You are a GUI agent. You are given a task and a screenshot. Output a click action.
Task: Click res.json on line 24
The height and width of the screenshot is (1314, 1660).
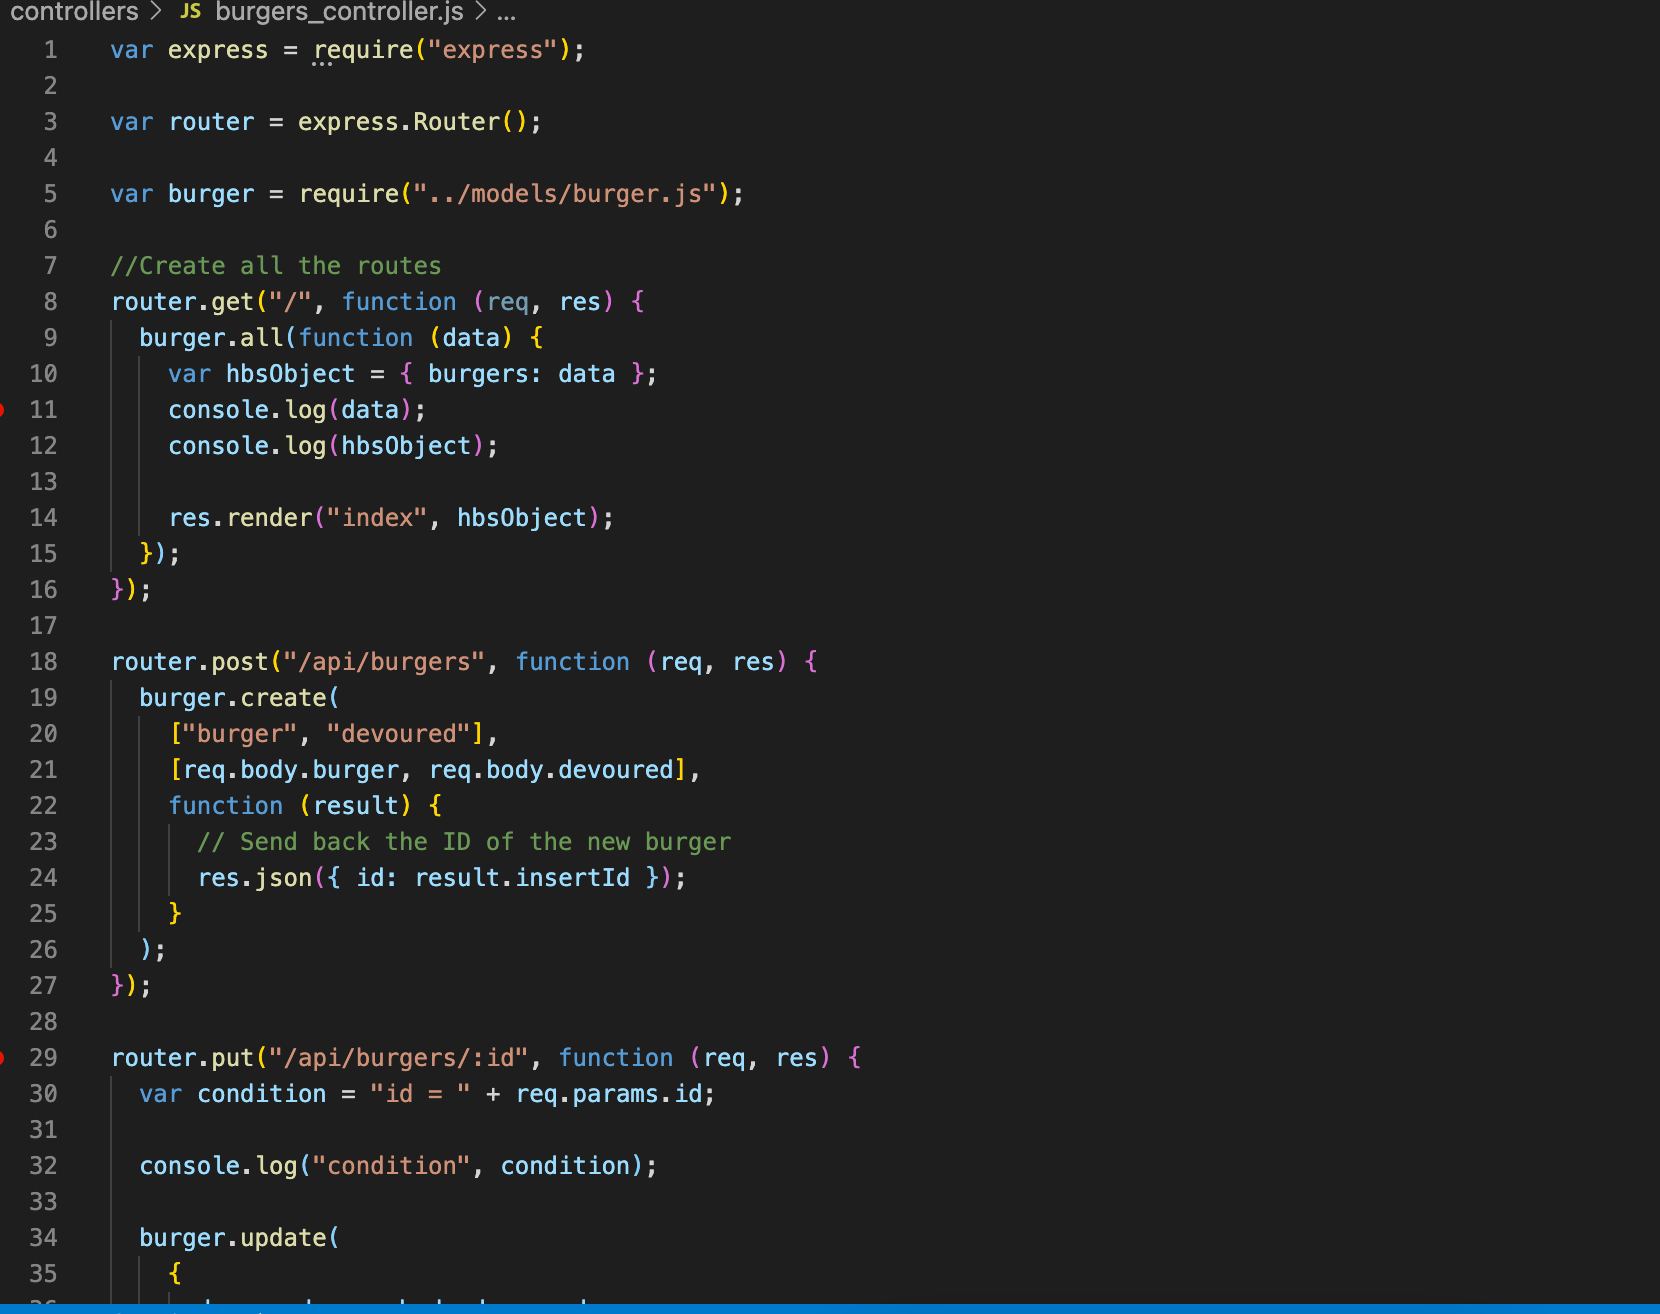(x=255, y=878)
